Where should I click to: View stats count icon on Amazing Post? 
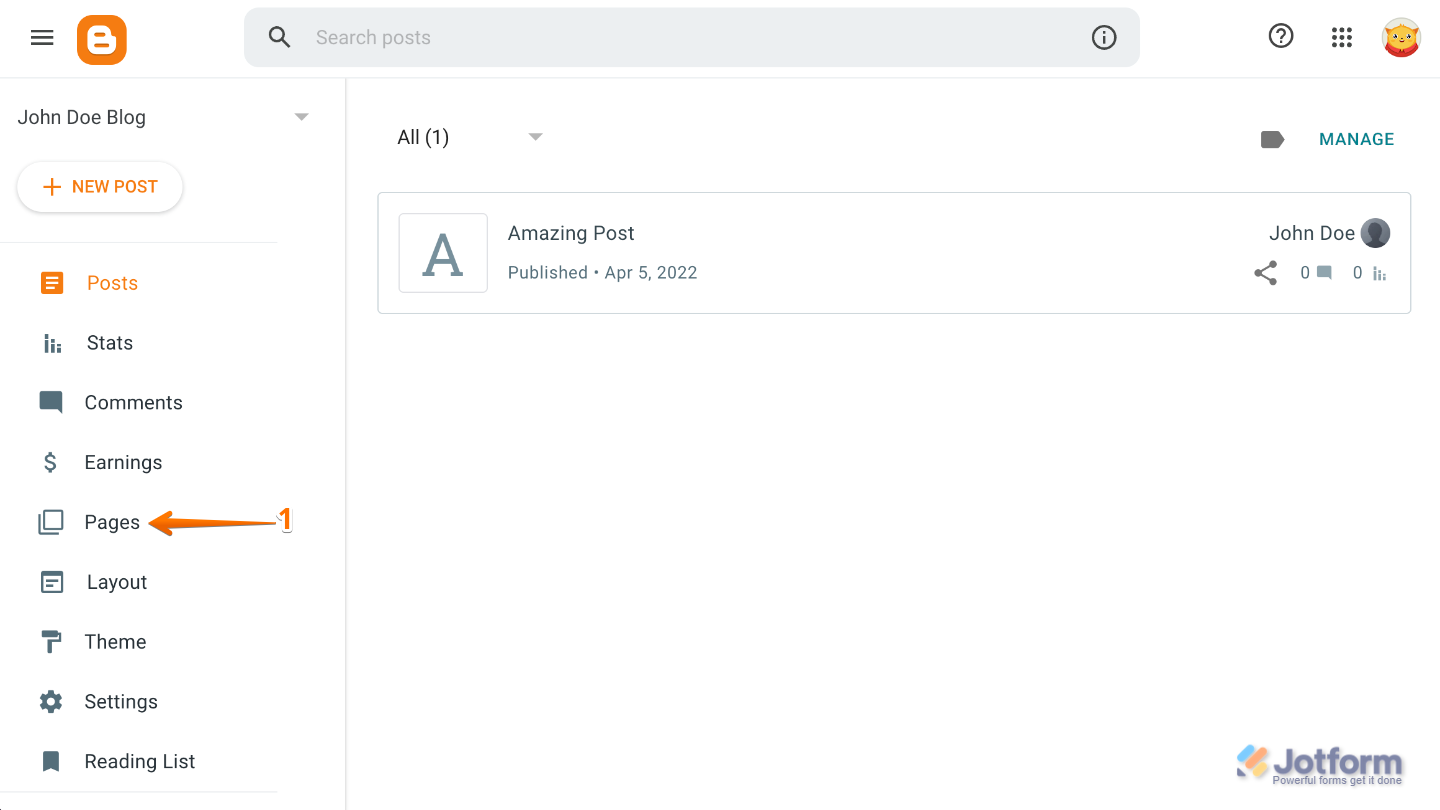pyautogui.click(x=1379, y=273)
